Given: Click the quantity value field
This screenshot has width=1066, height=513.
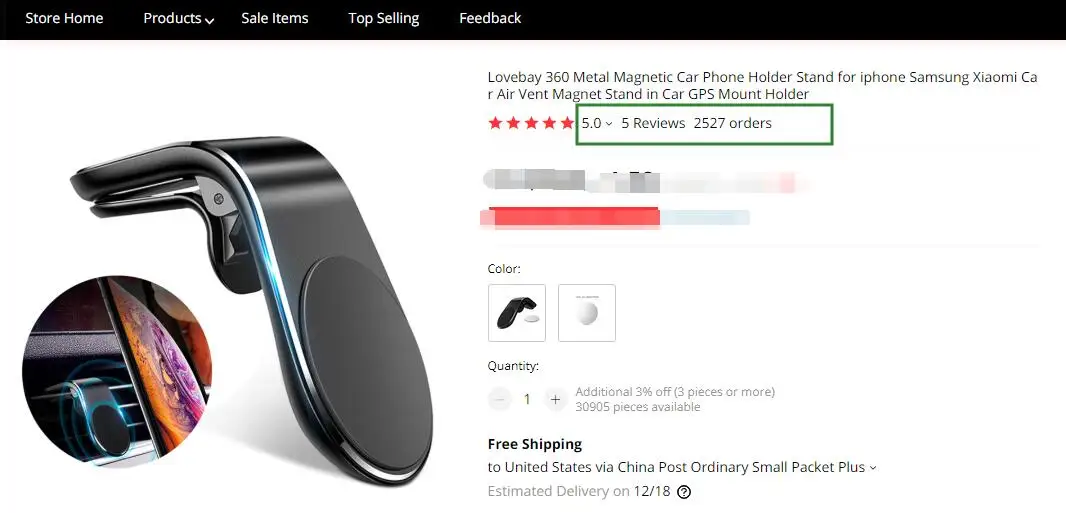Looking at the screenshot, I should (x=527, y=400).
